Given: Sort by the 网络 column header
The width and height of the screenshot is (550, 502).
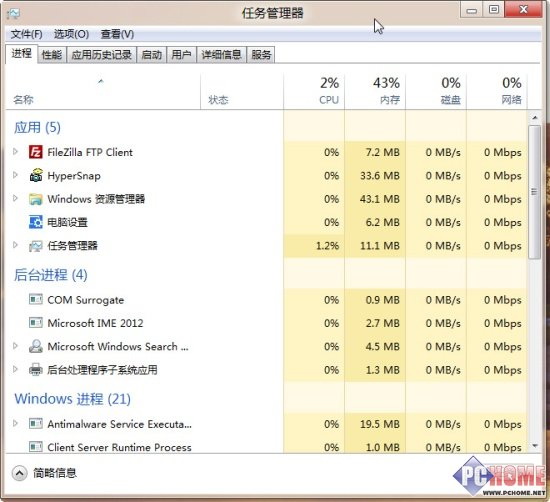Looking at the screenshot, I should [x=497, y=92].
